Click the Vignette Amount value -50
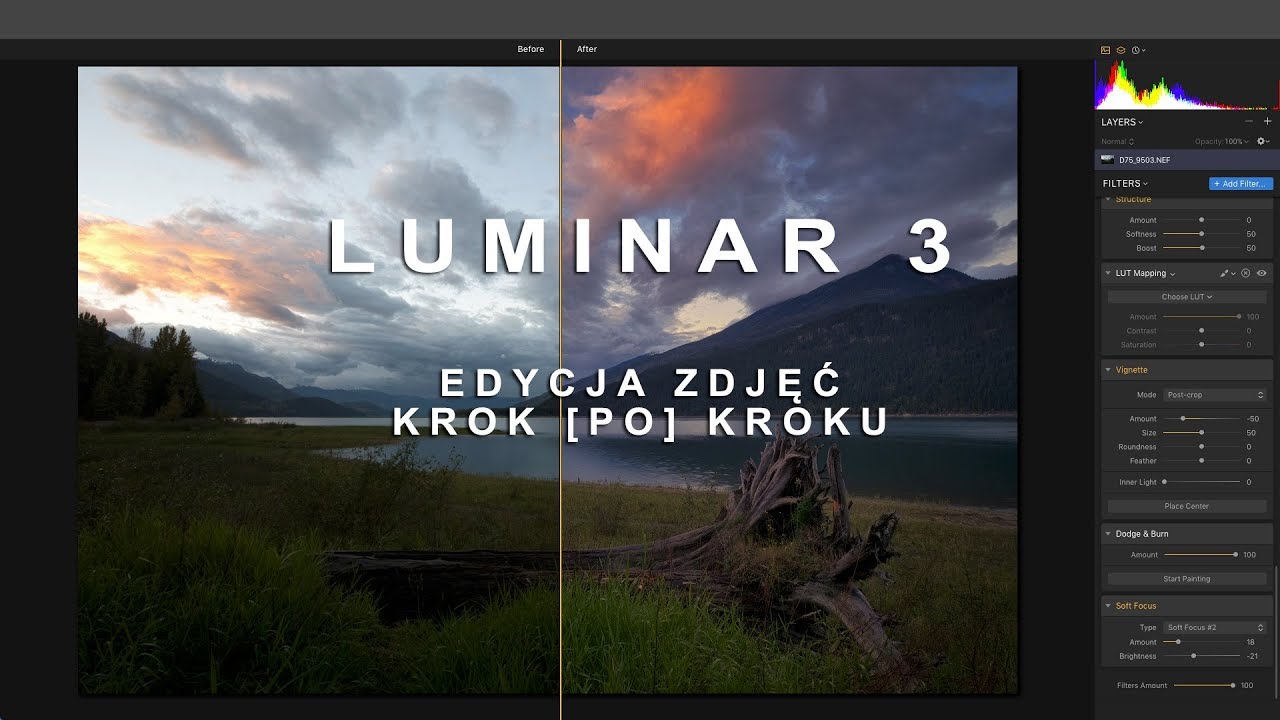This screenshot has width=1280, height=720. click(x=1253, y=419)
